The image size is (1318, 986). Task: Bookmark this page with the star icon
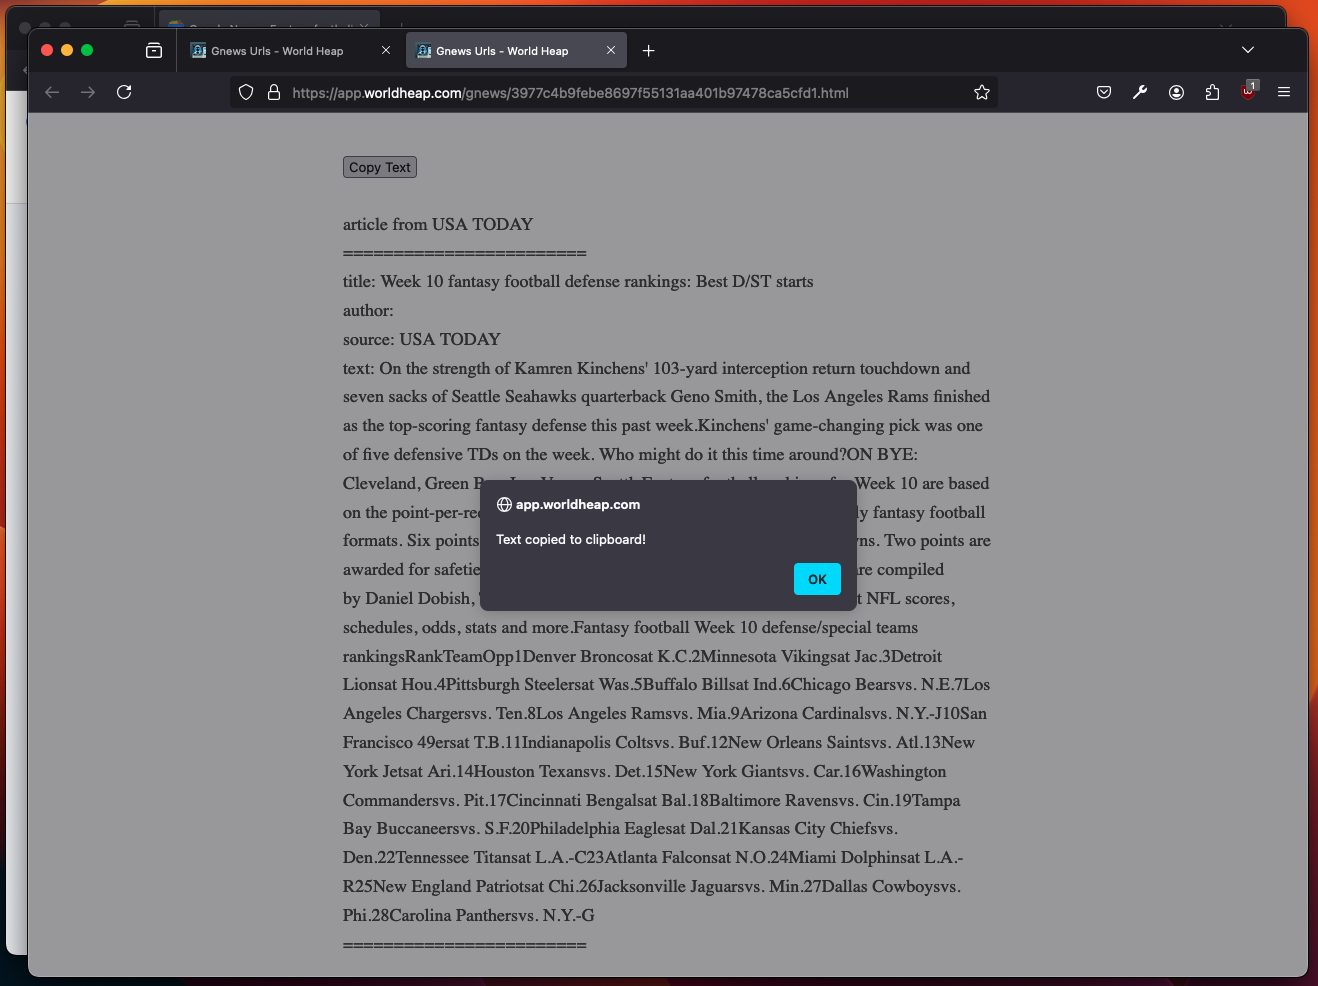pyautogui.click(x=982, y=92)
